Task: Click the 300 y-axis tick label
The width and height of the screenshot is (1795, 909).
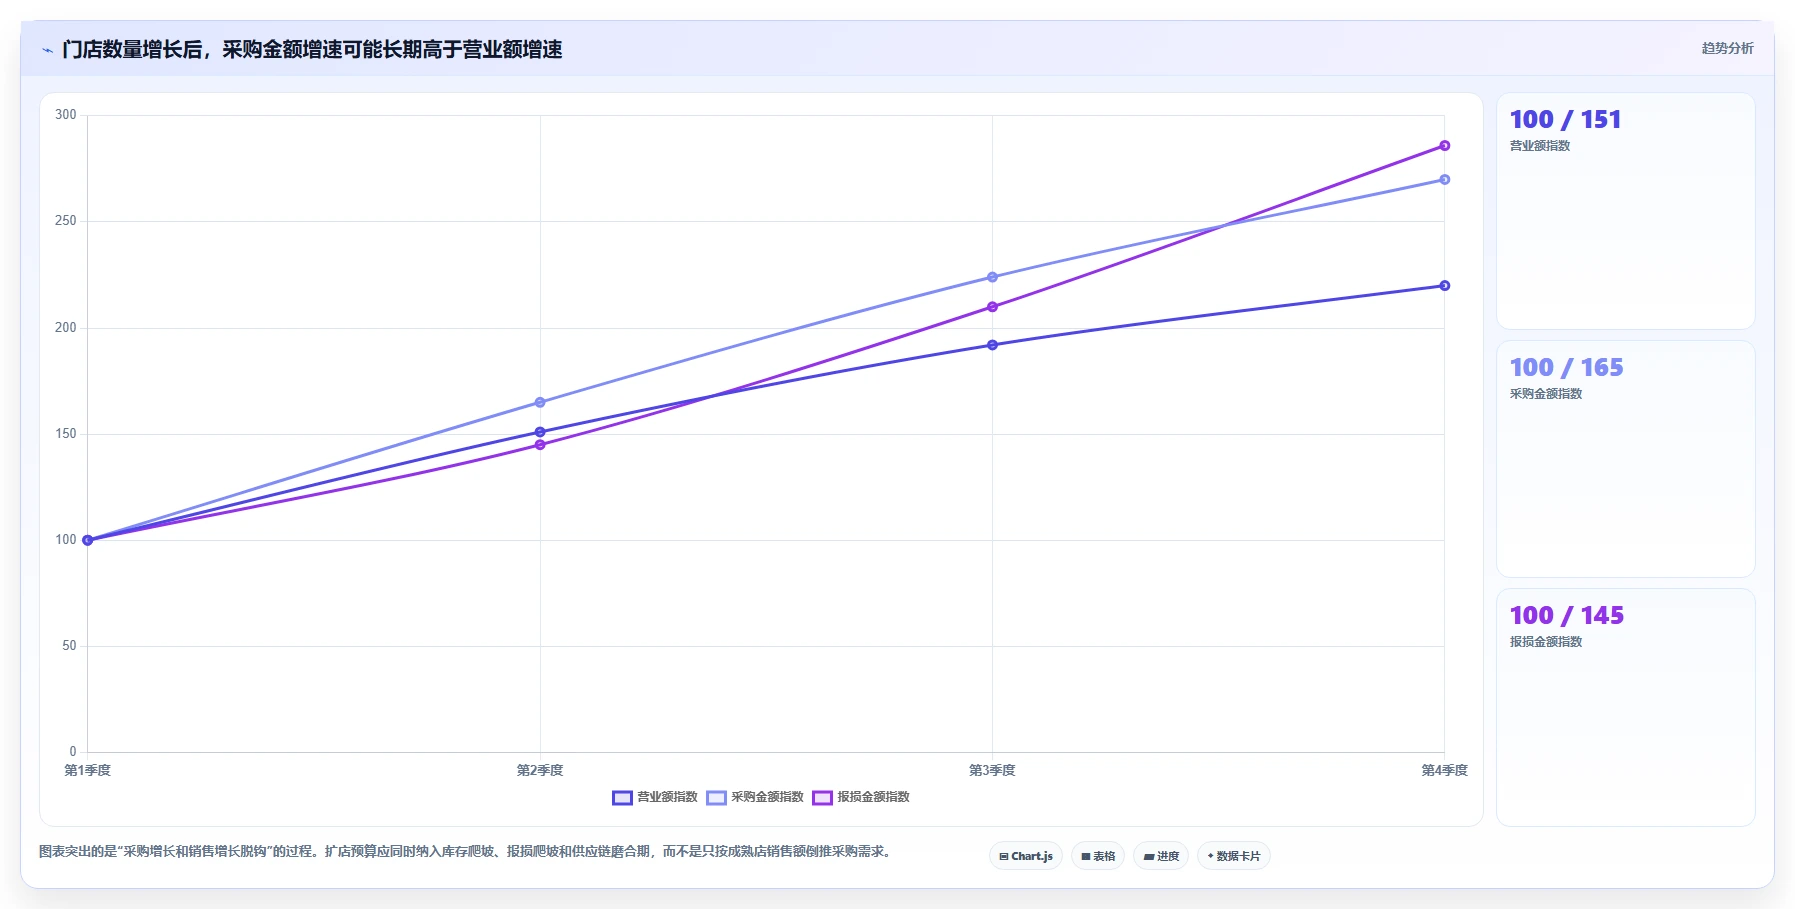Action: pos(66,115)
